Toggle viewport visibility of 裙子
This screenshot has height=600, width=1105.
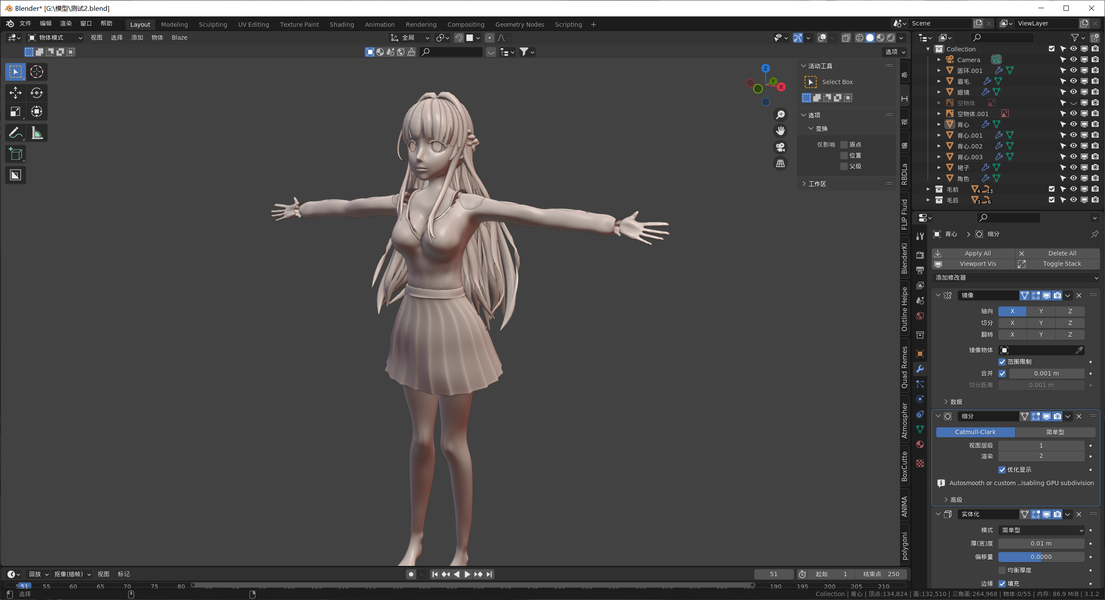pyautogui.click(x=1073, y=168)
